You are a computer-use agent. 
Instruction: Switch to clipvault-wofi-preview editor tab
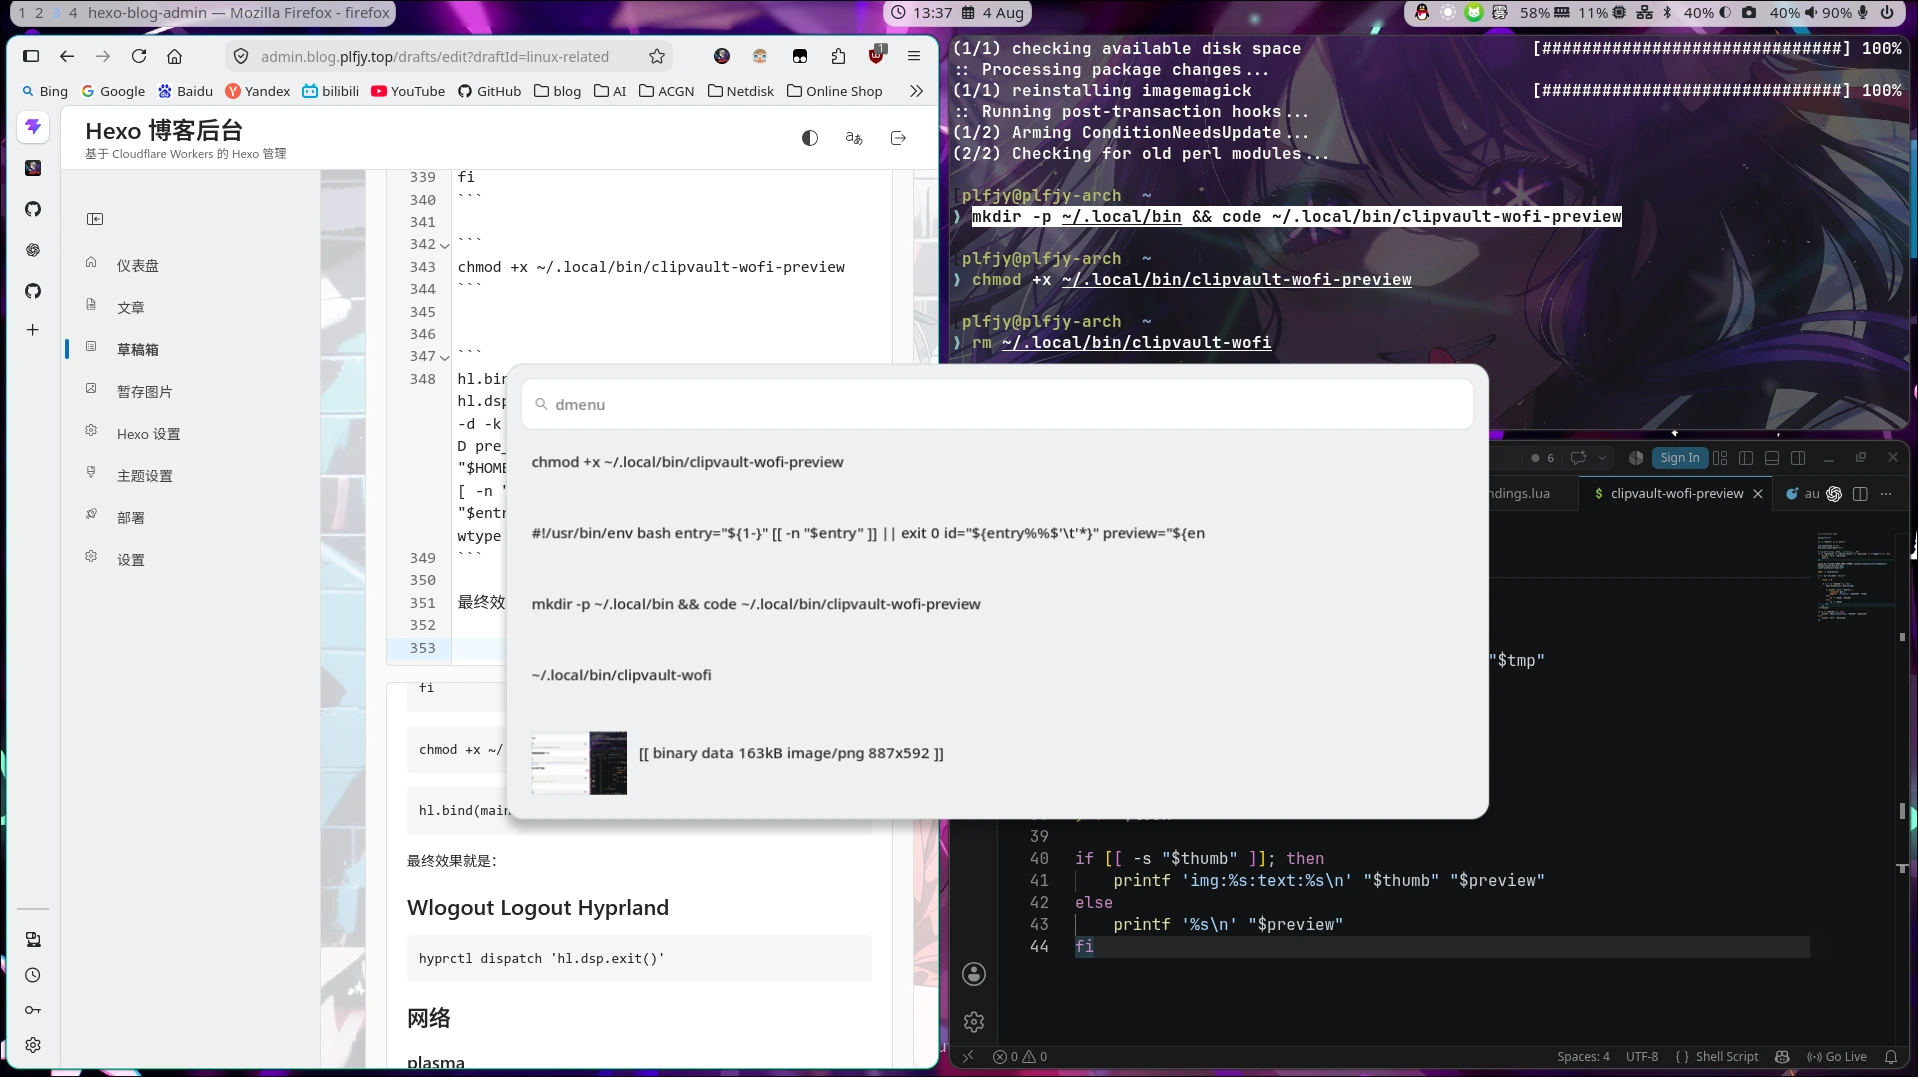[x=1675, y=494]
